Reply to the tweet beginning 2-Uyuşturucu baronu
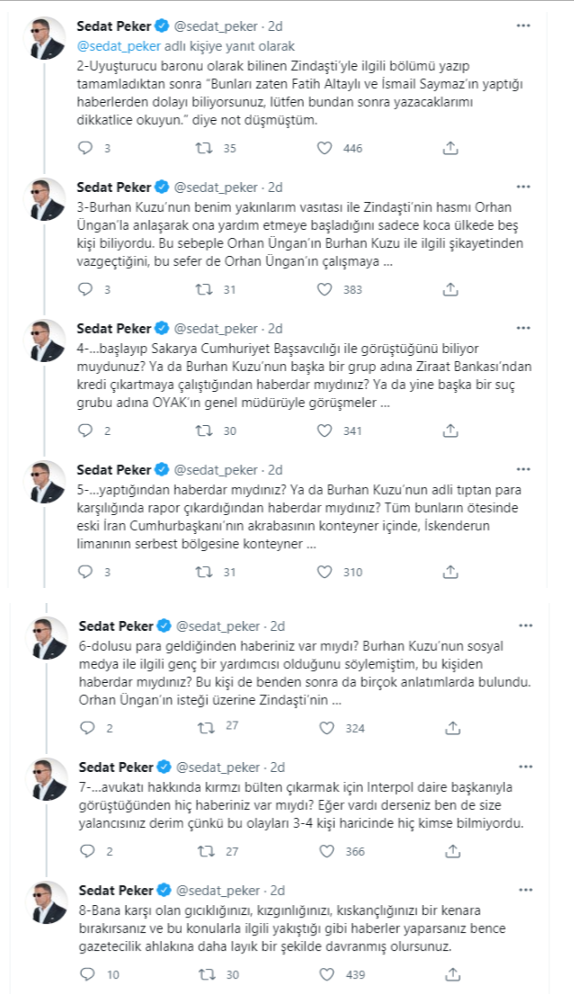The height and width of the screenshot is (1005, 574). [86, 148]
